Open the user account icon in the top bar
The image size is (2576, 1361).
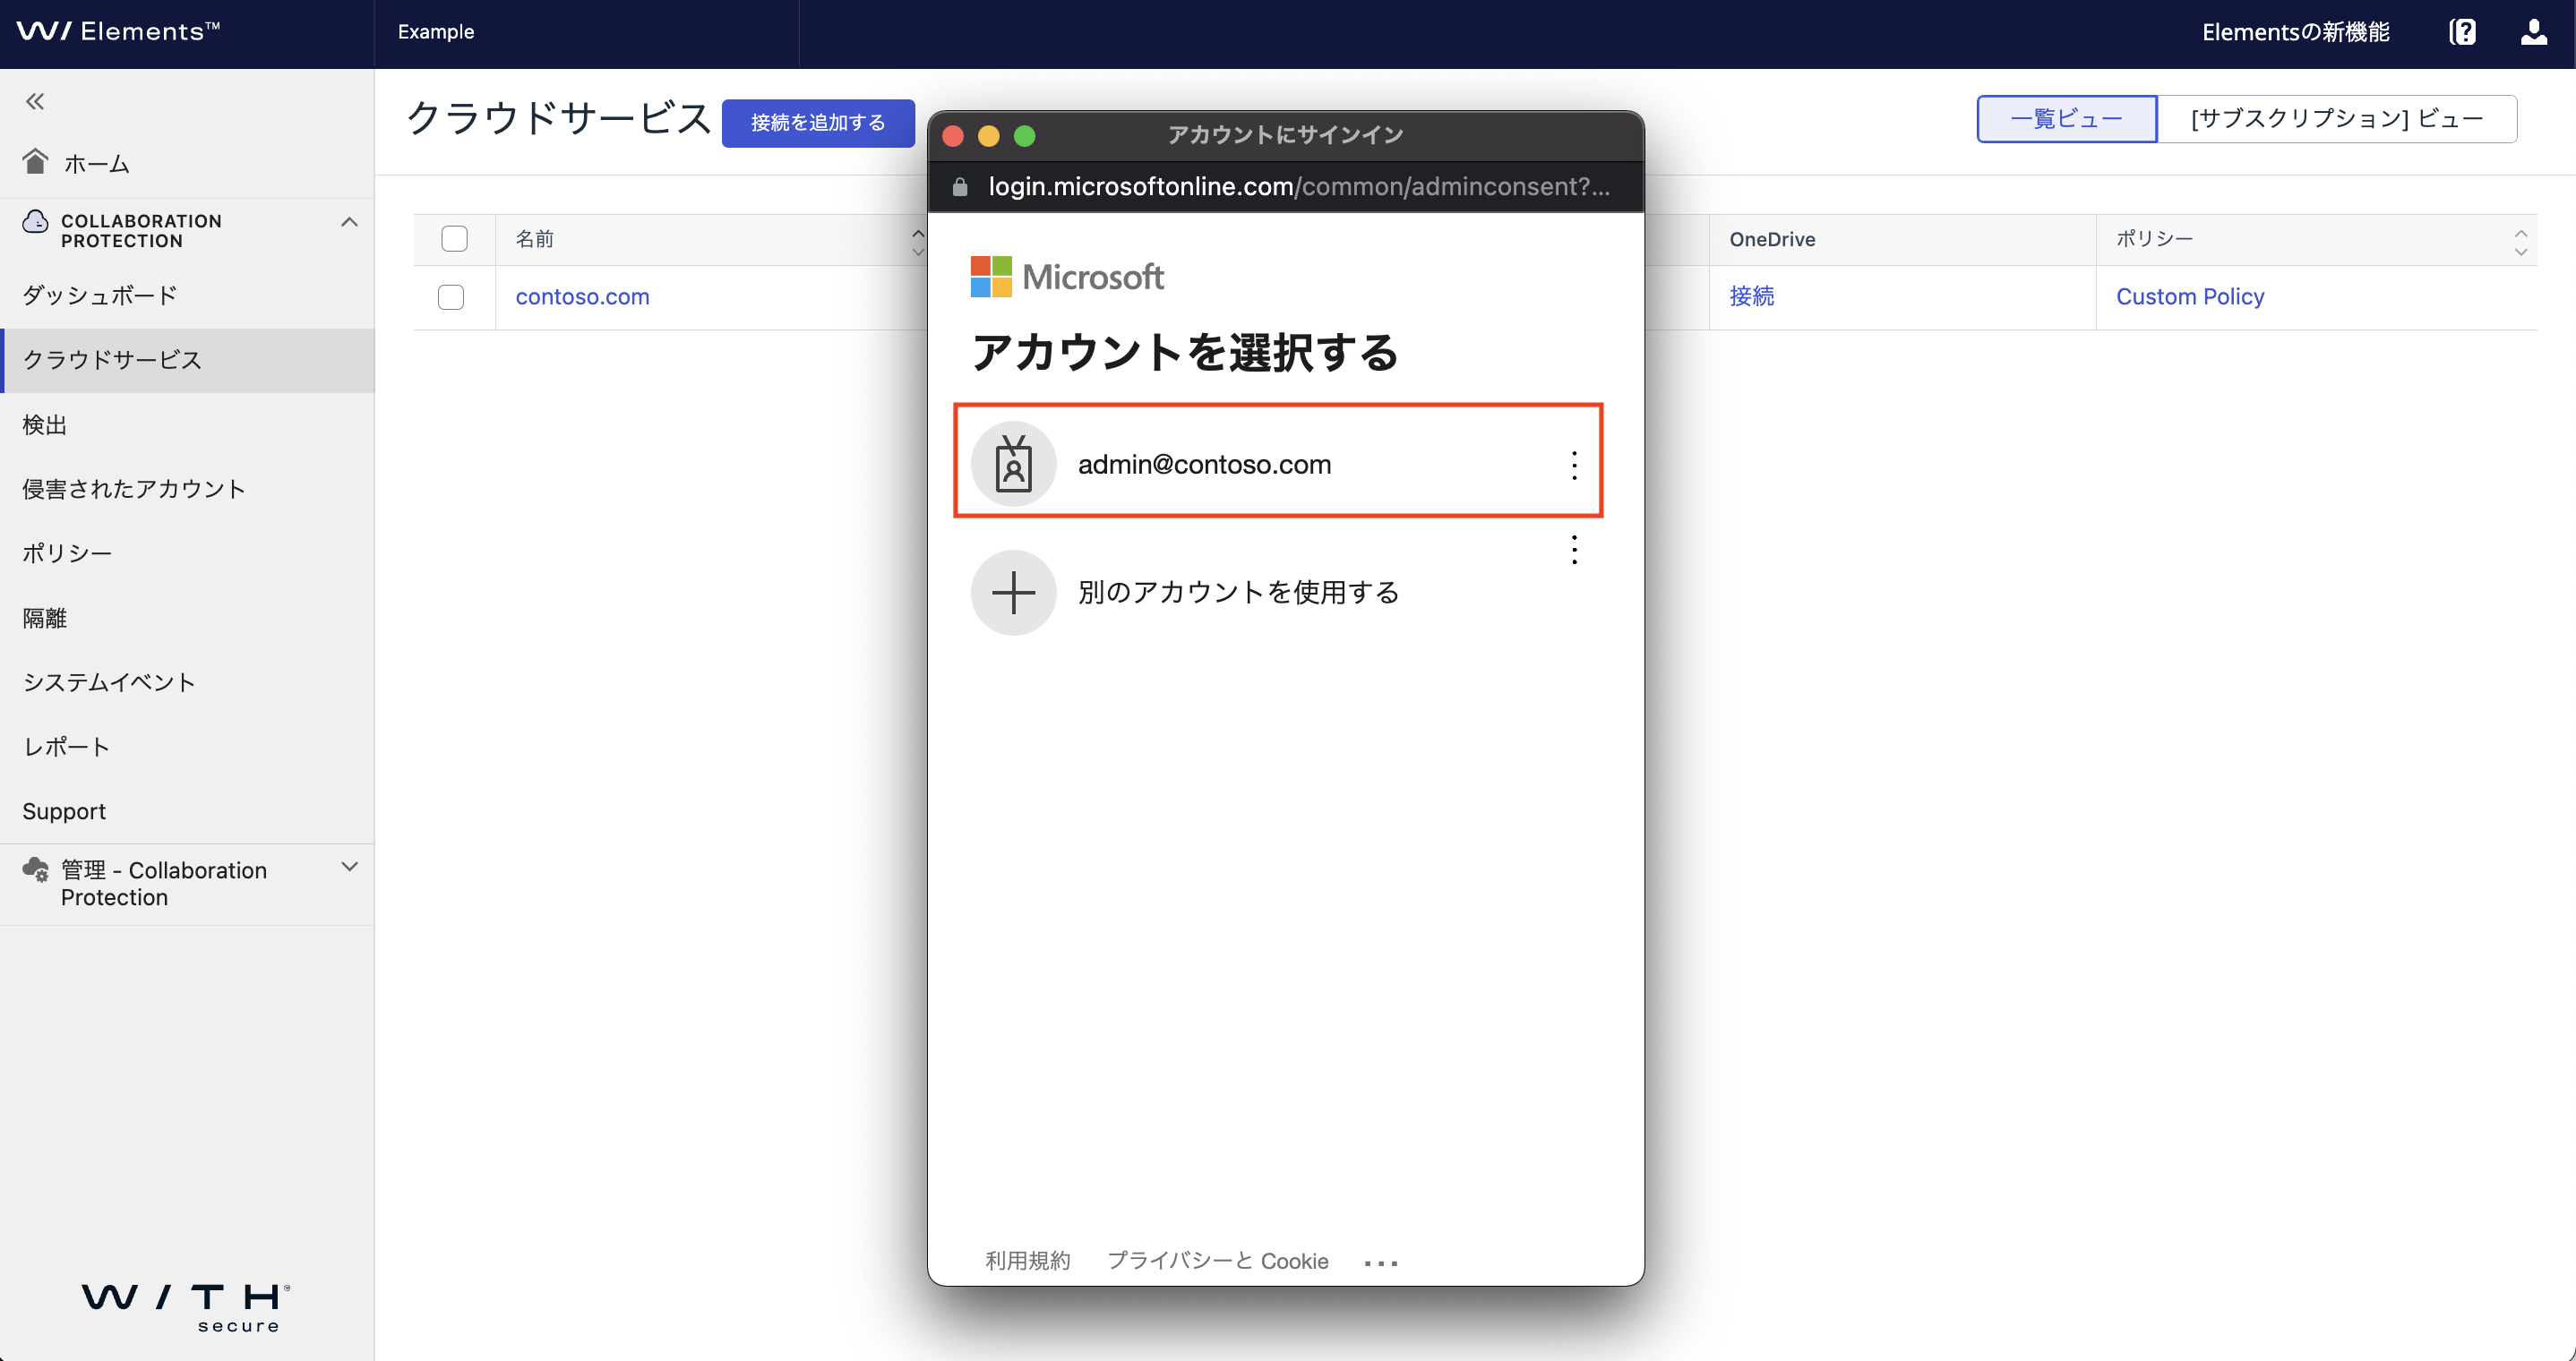(x=2533, y=33)
